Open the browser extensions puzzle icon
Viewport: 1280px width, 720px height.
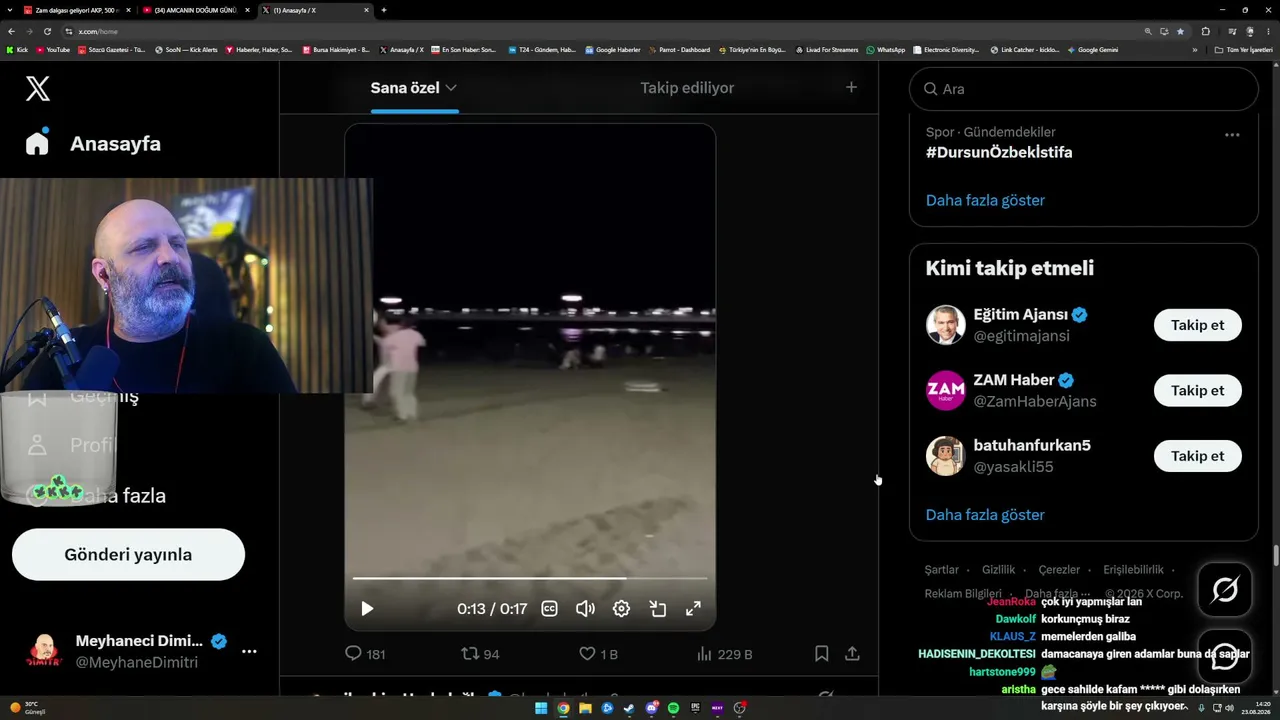tap(1205, 31)
